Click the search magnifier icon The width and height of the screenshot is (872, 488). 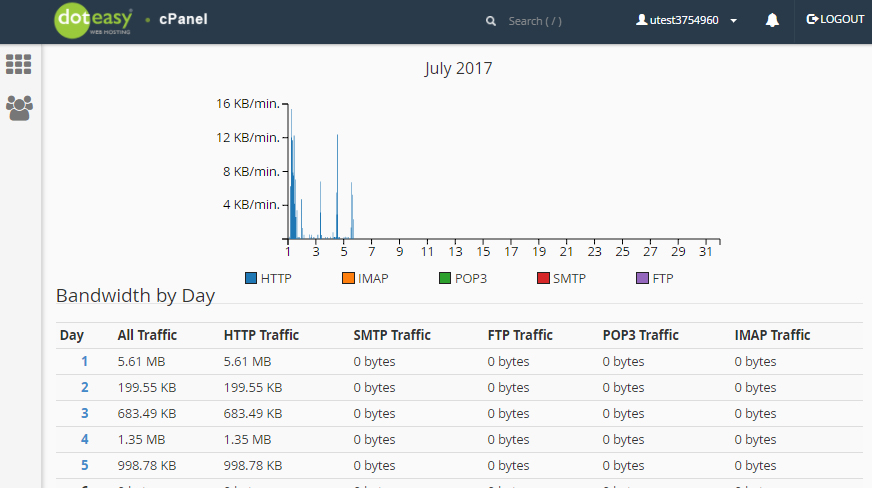point(490,21)
